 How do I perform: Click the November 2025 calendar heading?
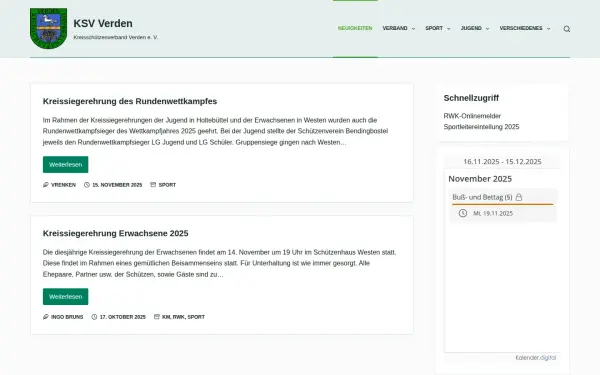480,179
